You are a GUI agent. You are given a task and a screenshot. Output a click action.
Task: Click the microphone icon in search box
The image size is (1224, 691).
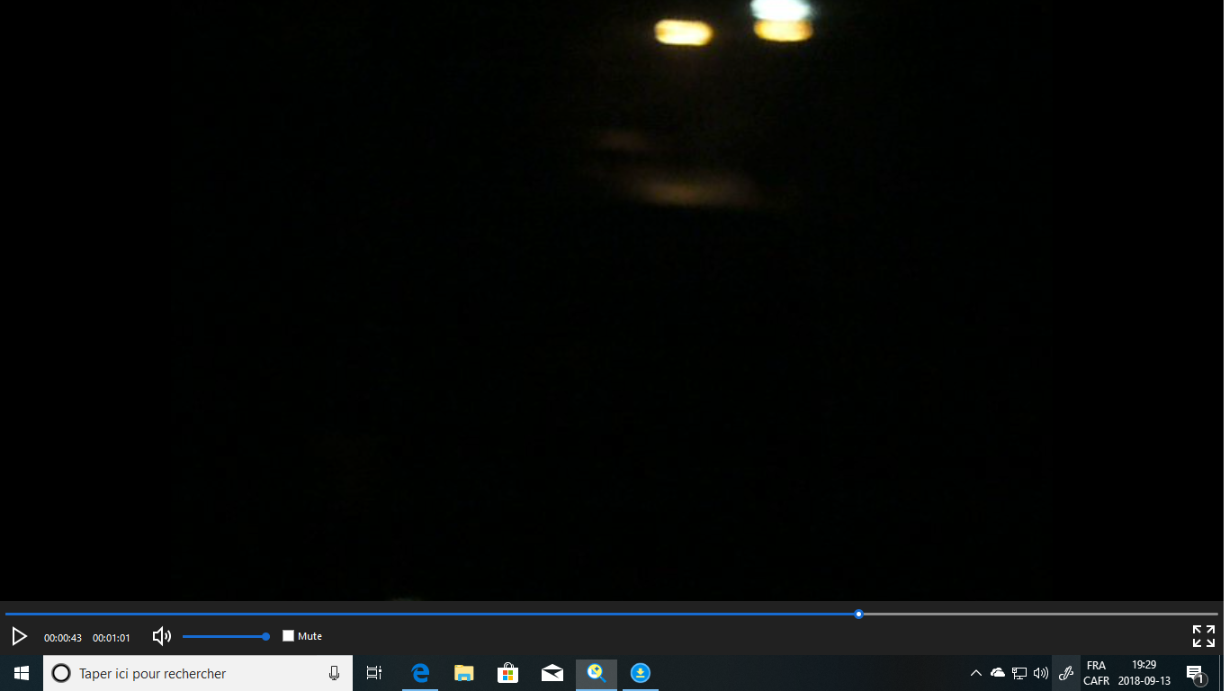334,673
